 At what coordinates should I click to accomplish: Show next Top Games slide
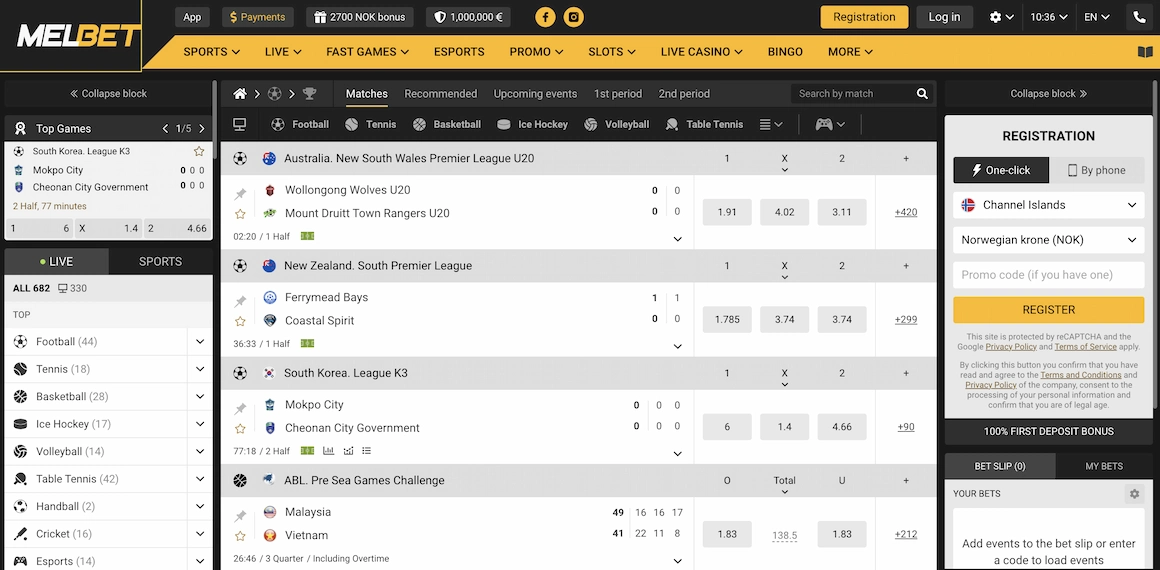(201, 129)
